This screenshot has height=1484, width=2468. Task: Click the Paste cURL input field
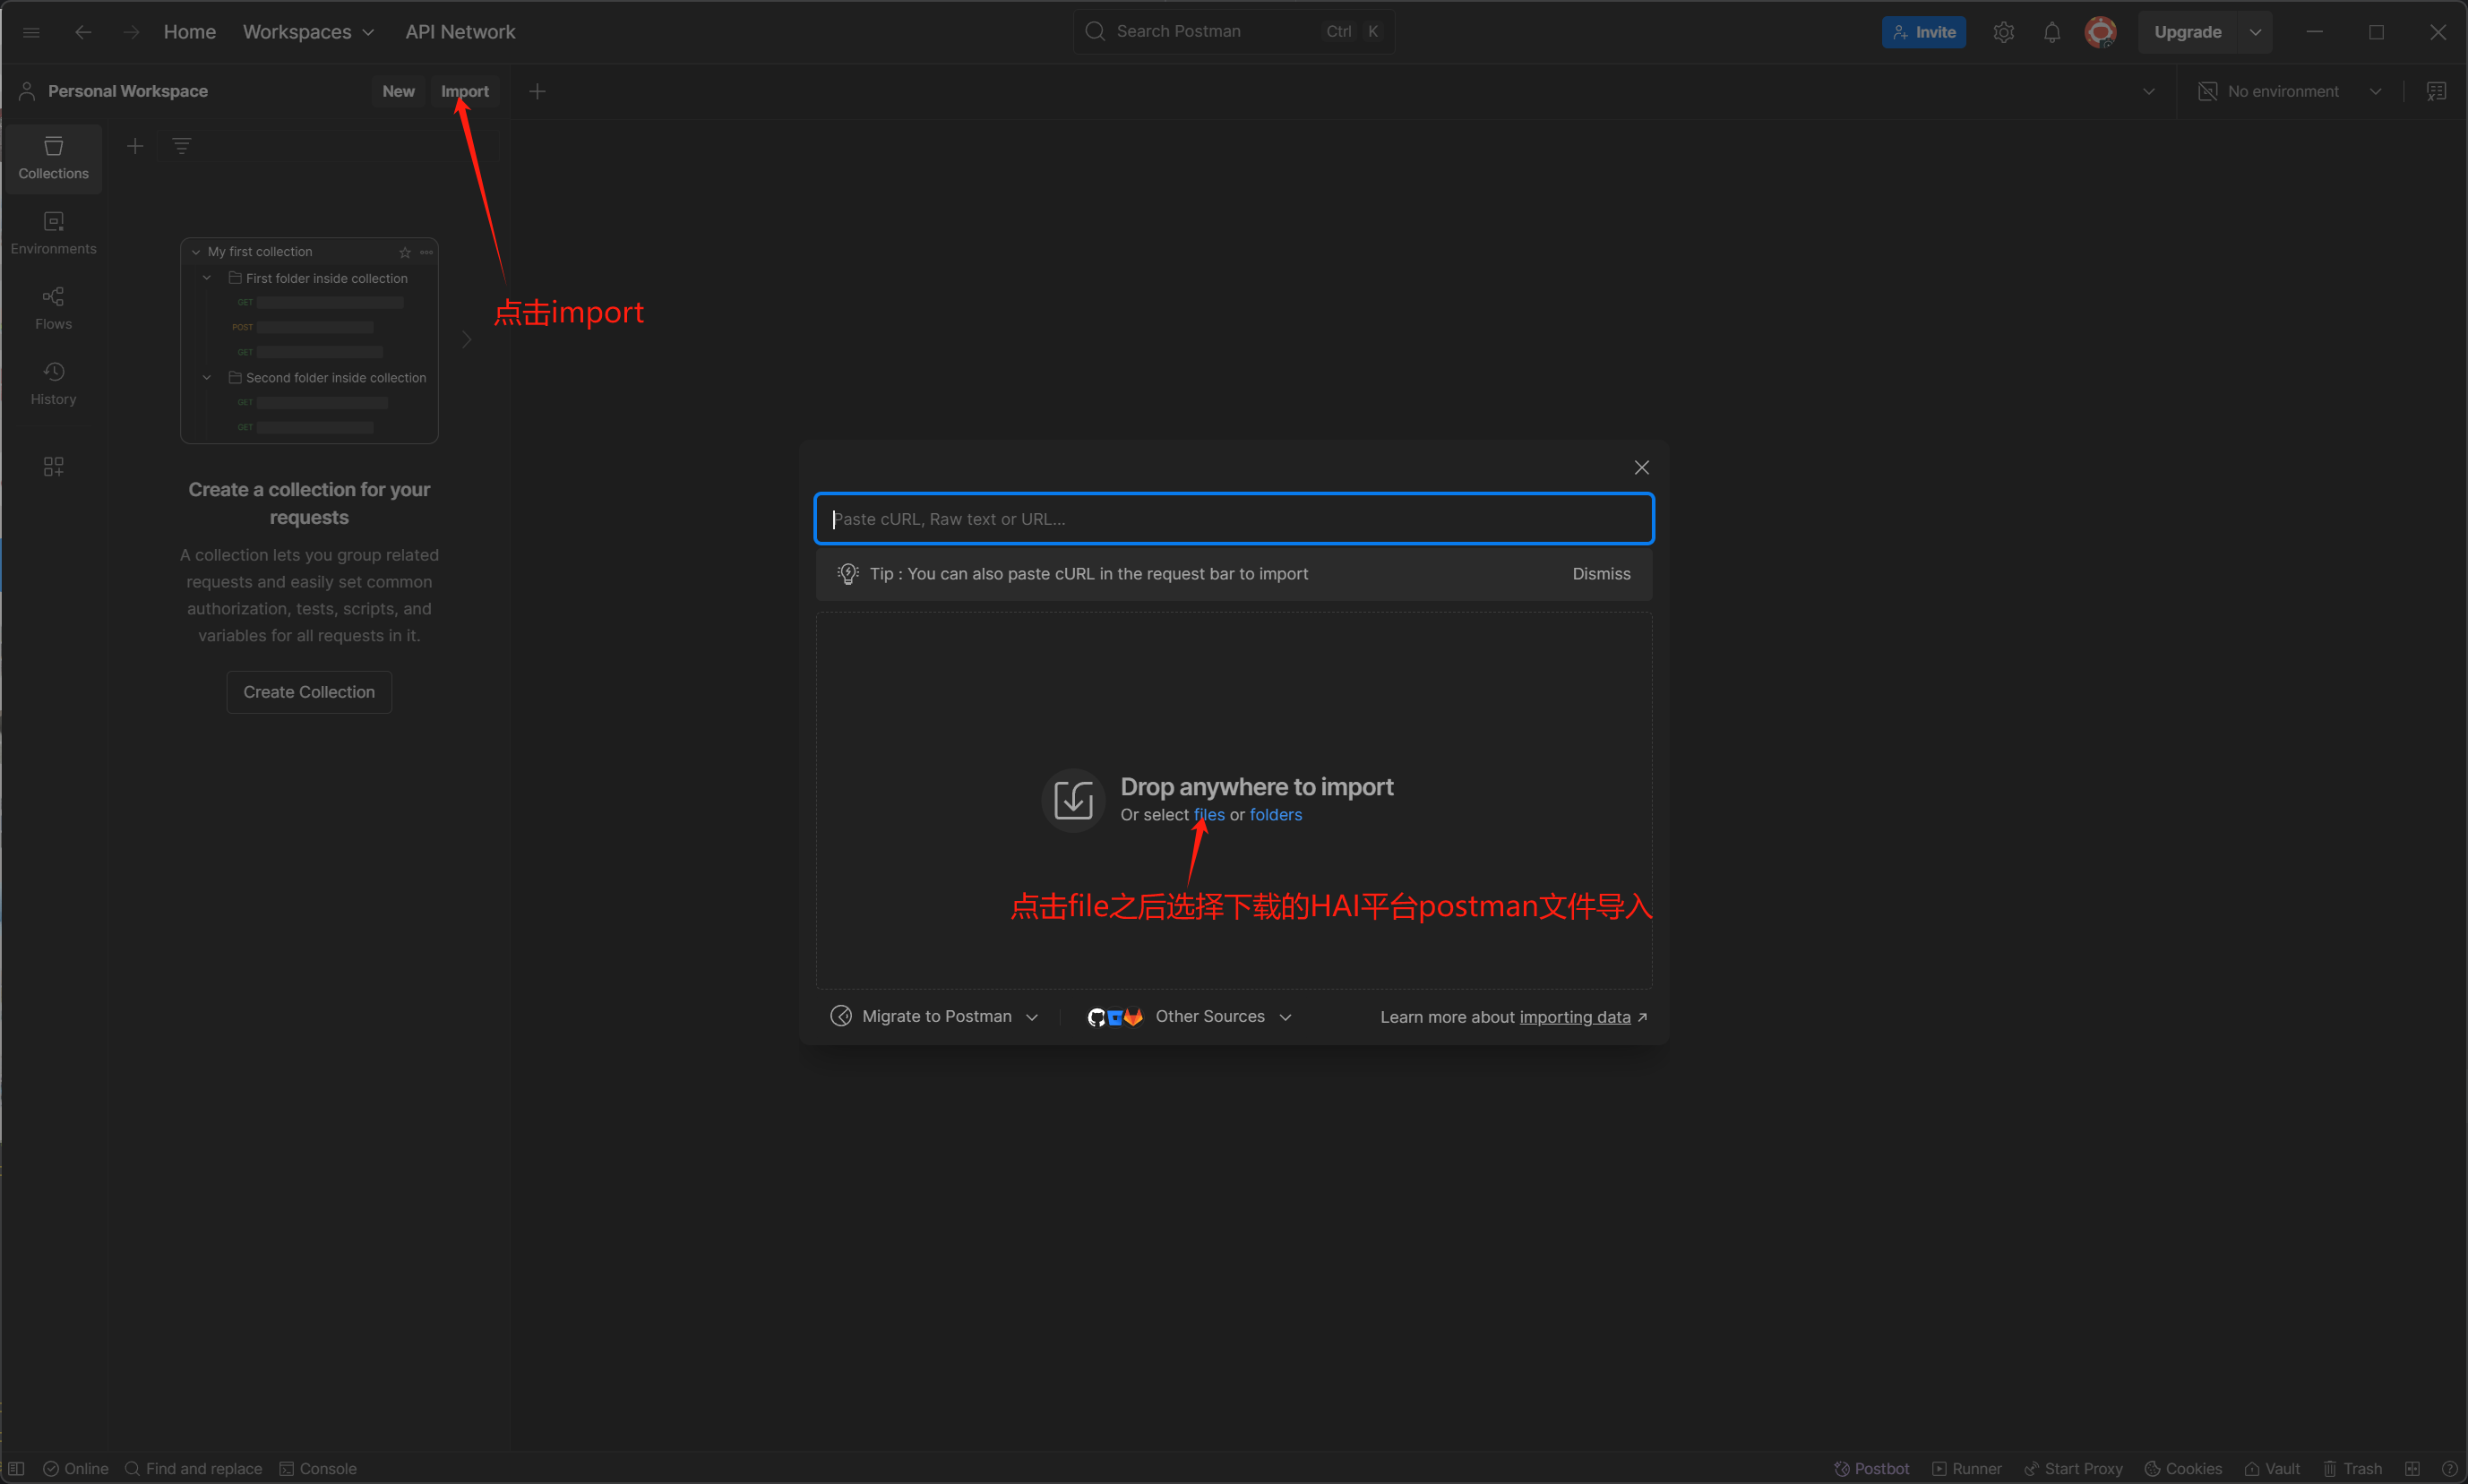[1233, 519]
